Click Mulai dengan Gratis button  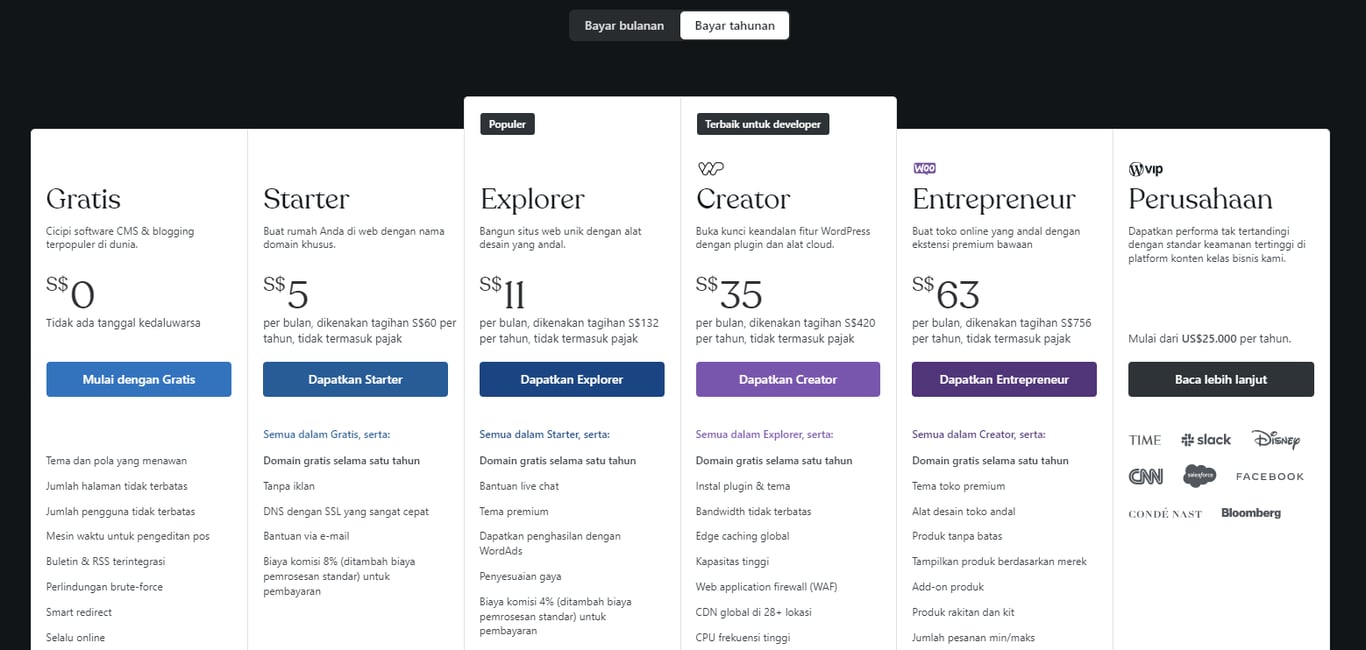click(138, 379)
